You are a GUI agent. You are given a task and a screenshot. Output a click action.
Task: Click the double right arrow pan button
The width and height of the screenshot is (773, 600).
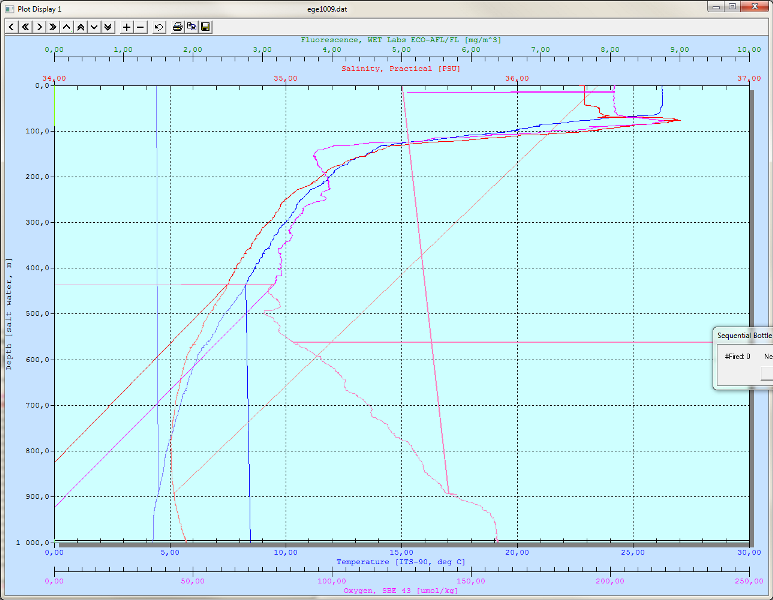point(53,27)
